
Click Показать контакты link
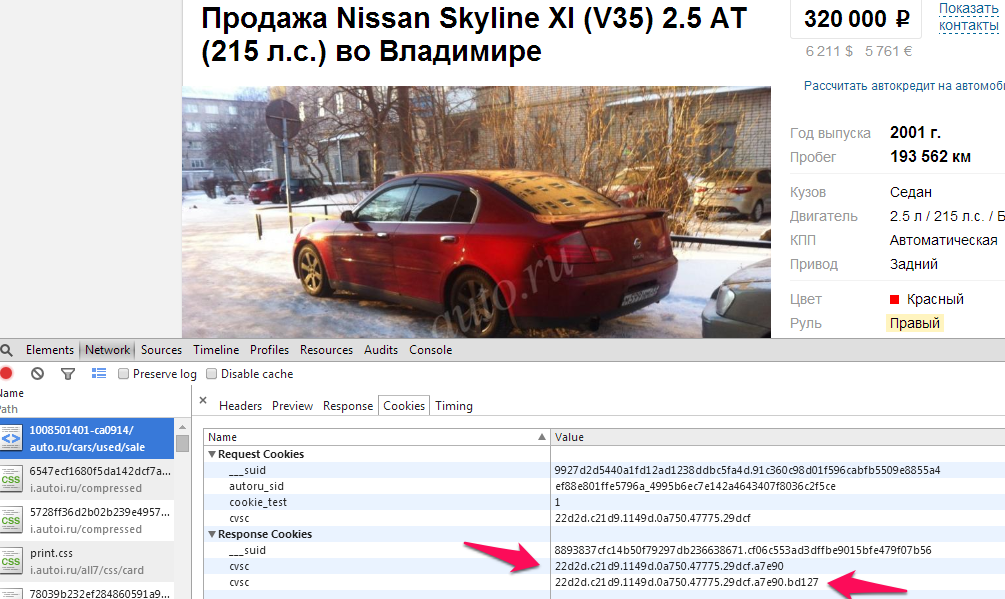tap(968, 17)
